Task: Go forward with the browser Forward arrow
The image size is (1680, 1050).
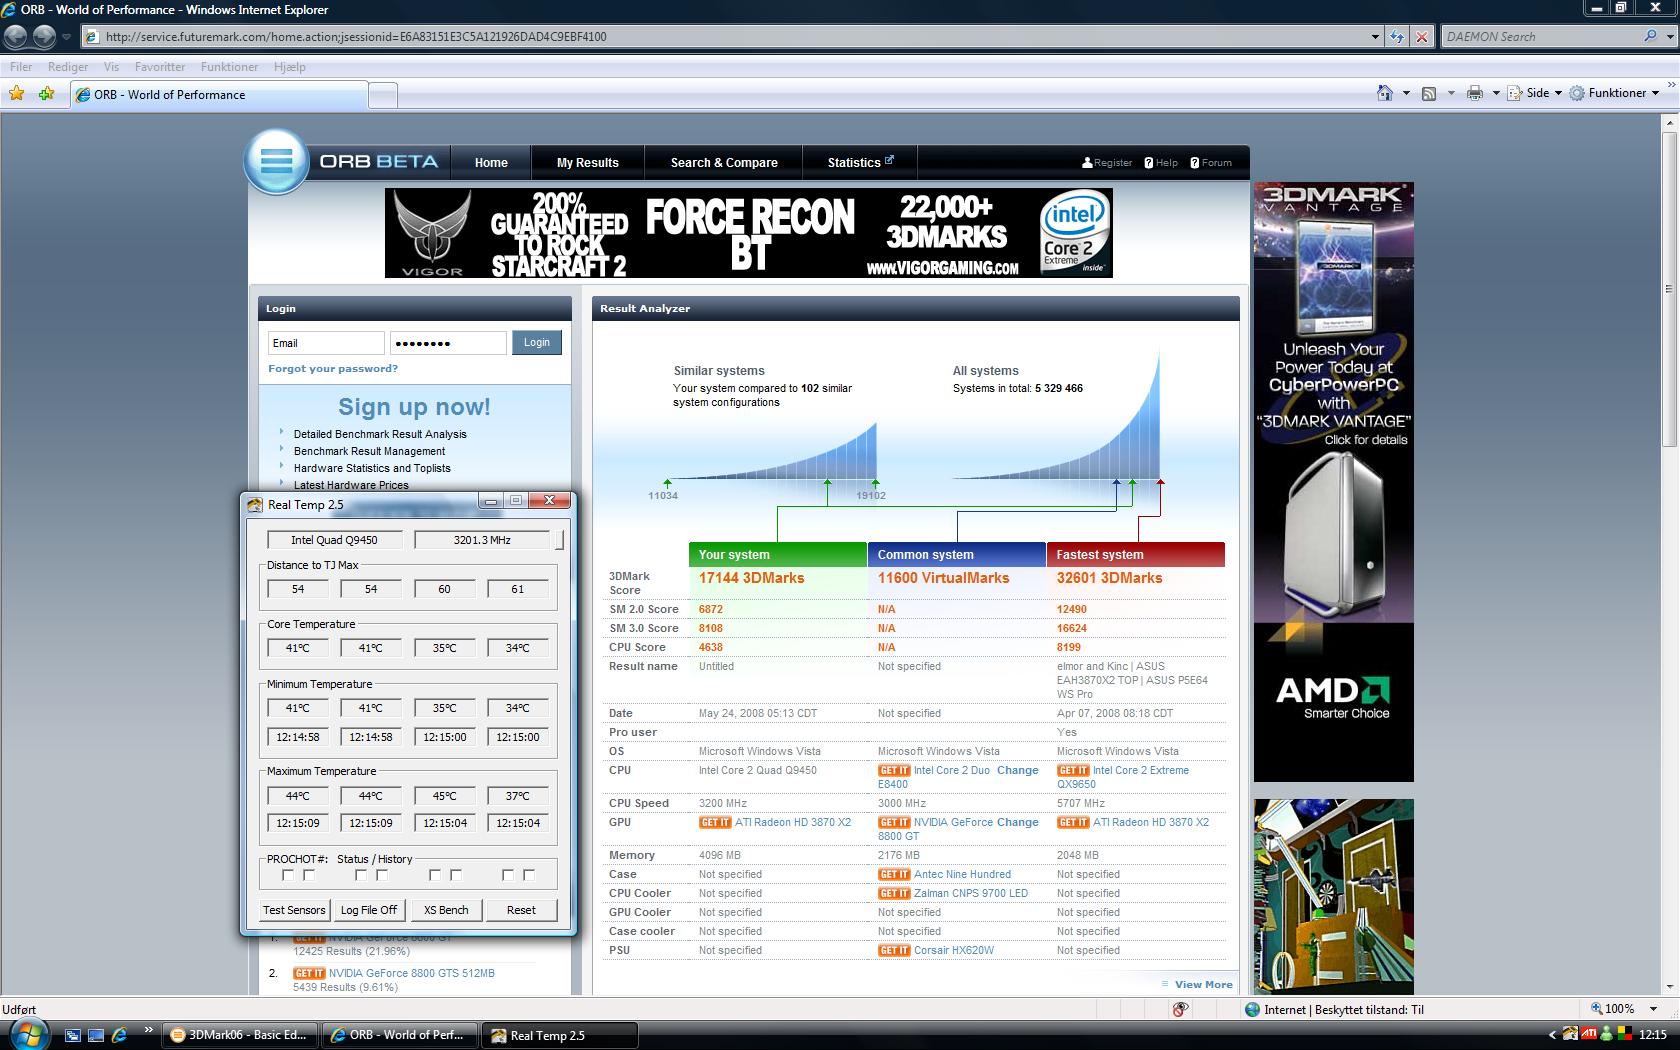Action: point(44,37)
